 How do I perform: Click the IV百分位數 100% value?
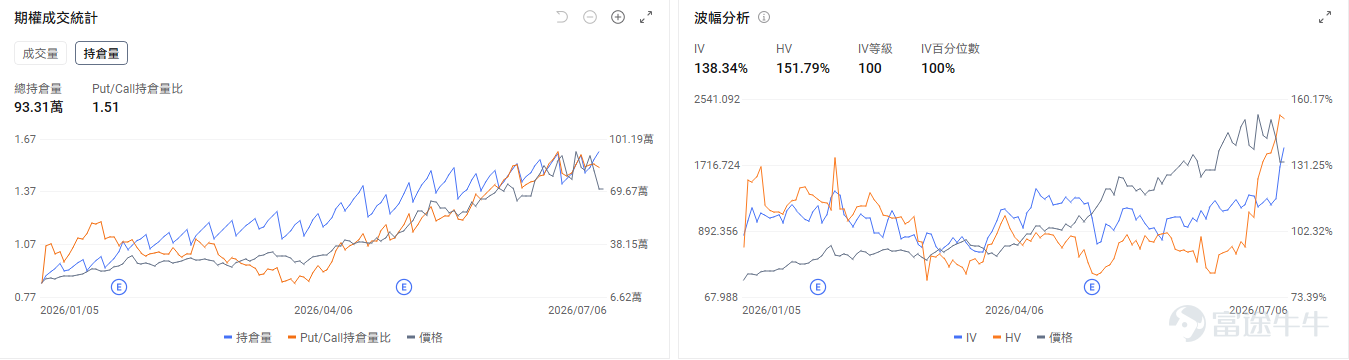938,68
